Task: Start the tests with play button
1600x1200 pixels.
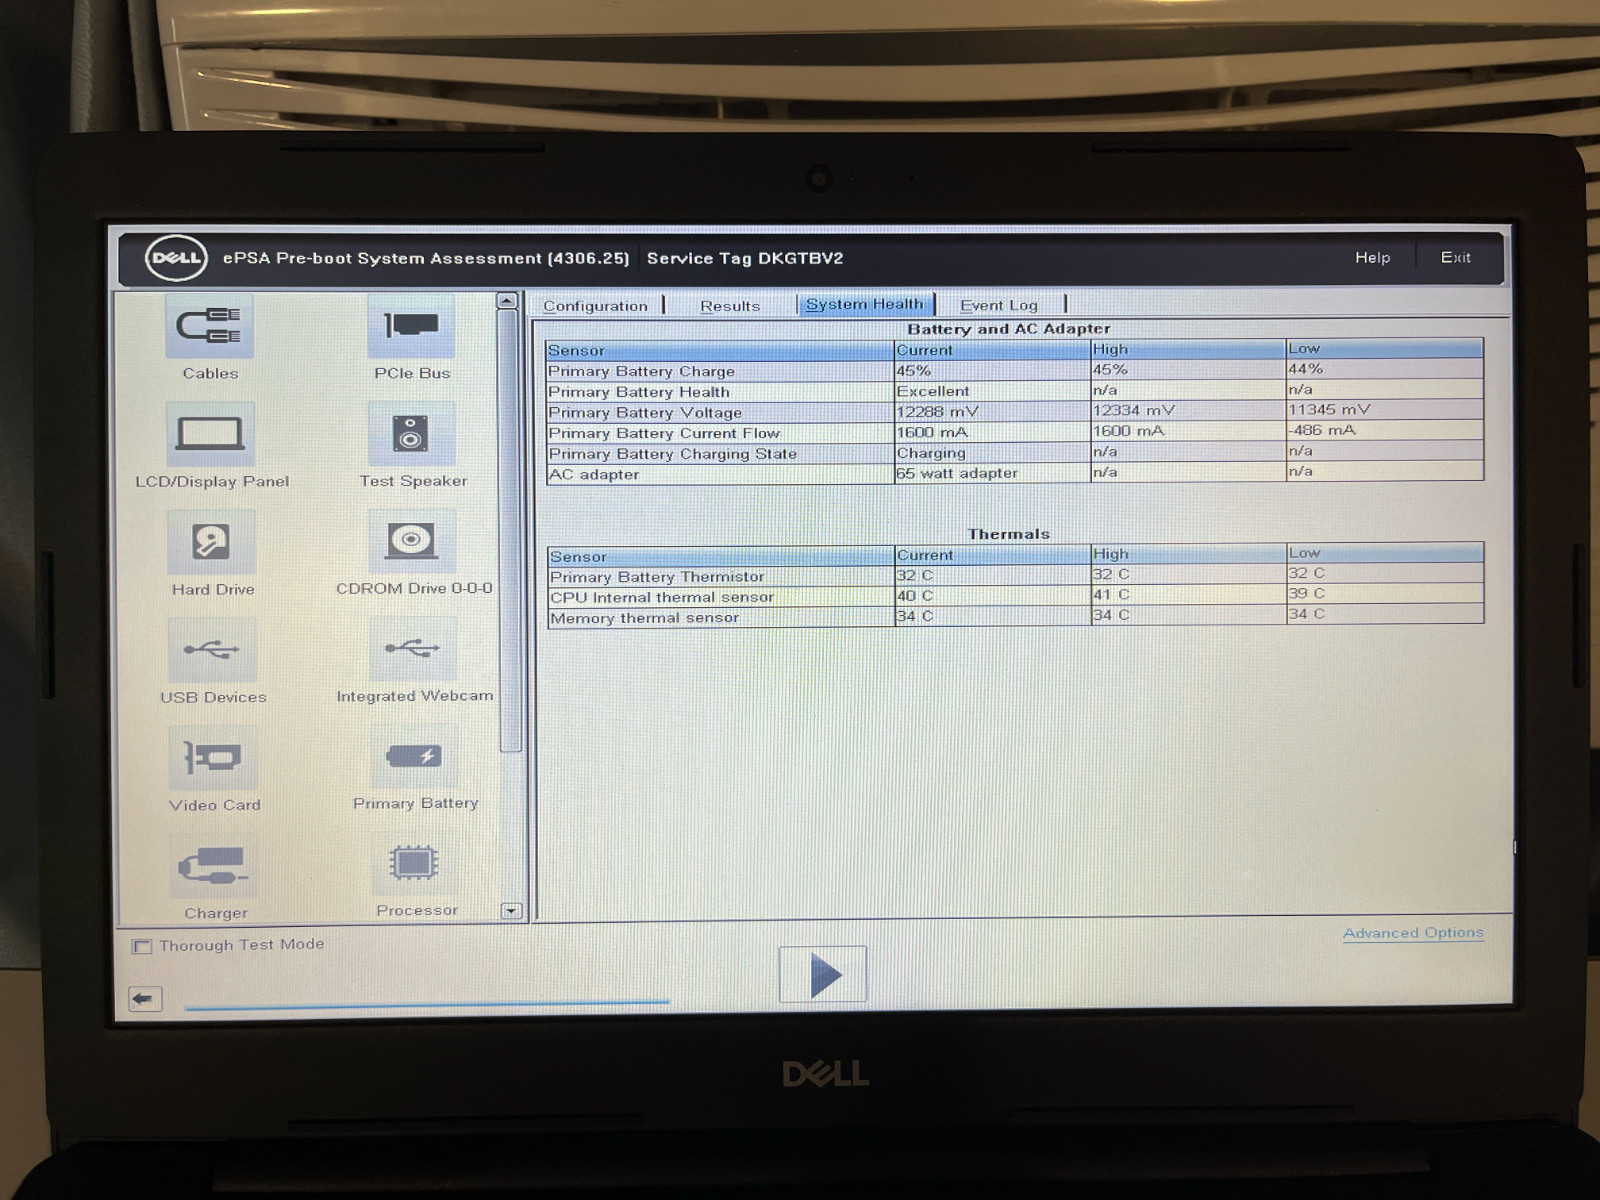Action: 822,974
